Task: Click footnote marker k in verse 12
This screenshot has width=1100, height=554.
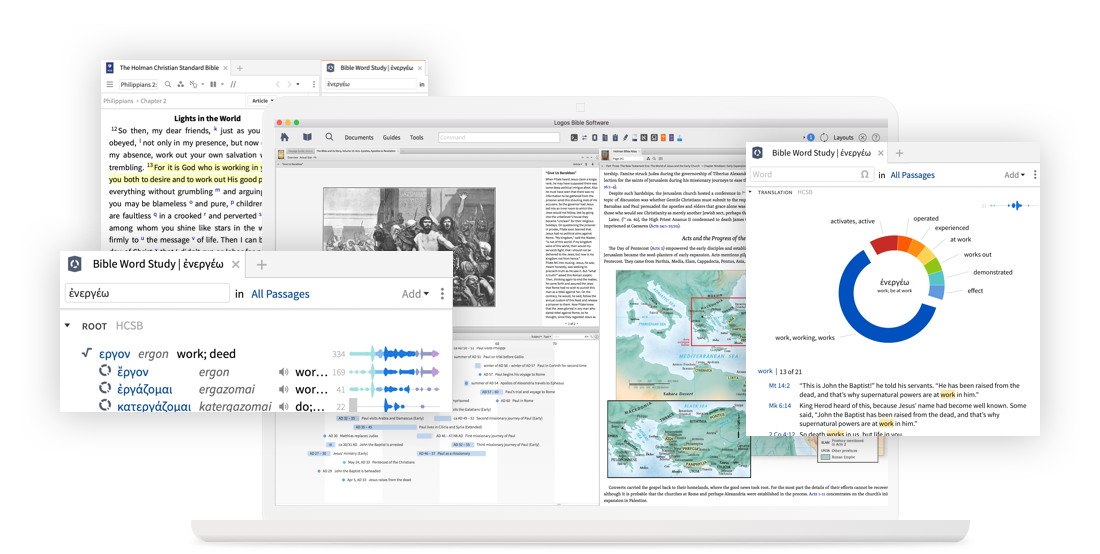Action: (215, 128)
